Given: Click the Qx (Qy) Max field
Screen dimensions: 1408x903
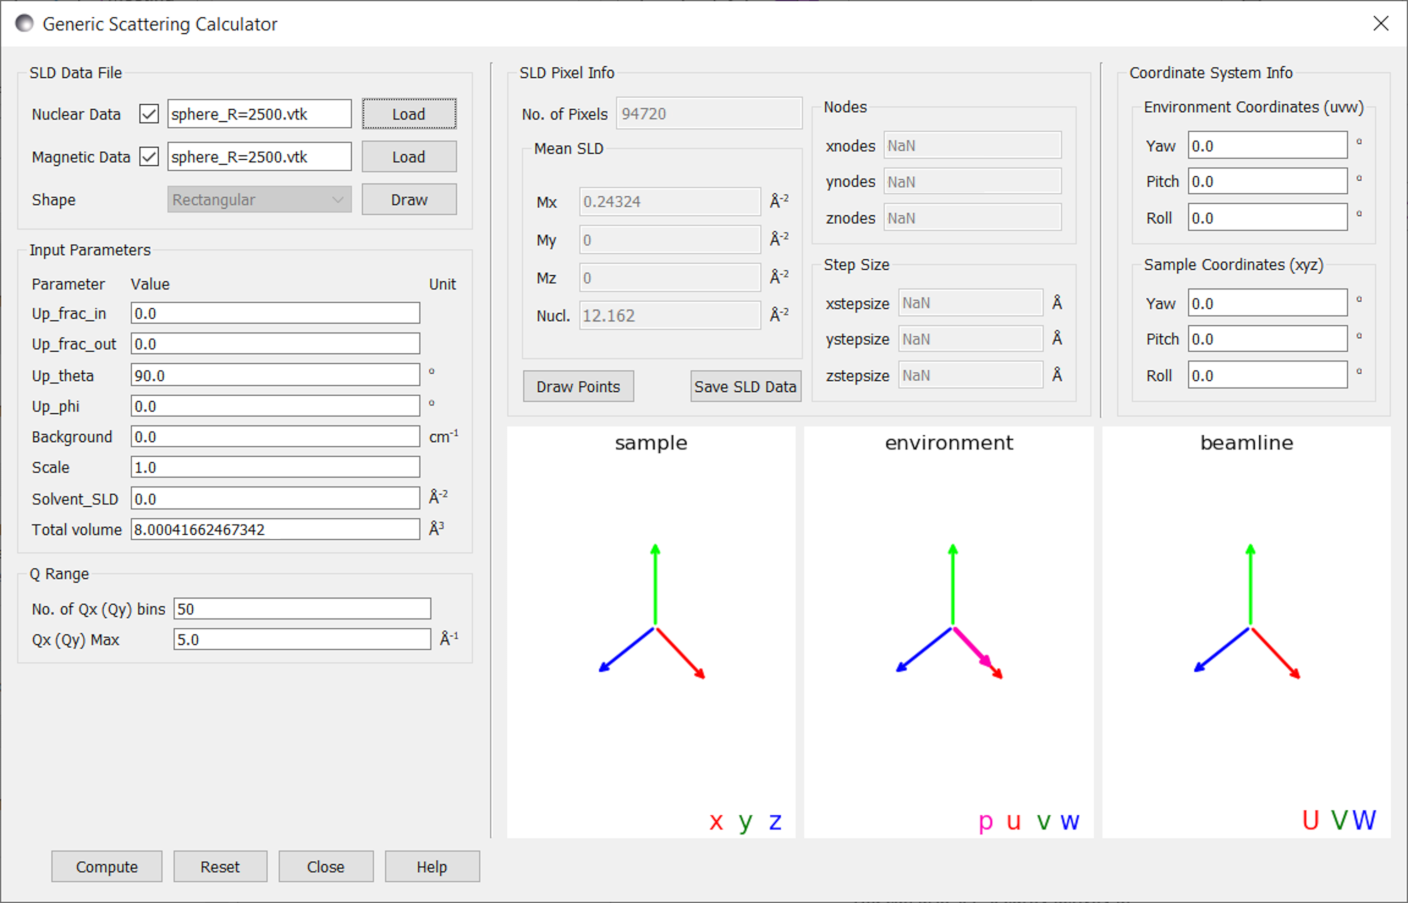Looking at the screenshot, I should pos(302,640).
